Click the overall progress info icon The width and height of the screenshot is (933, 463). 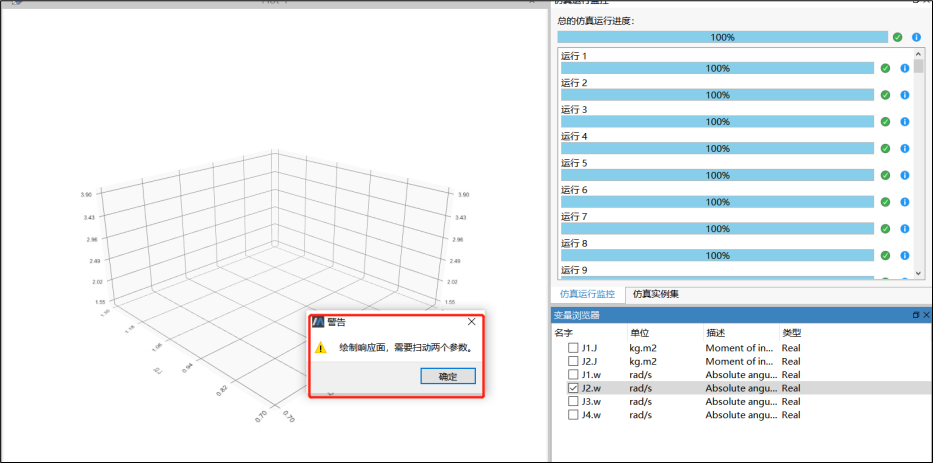coord(916,37)
